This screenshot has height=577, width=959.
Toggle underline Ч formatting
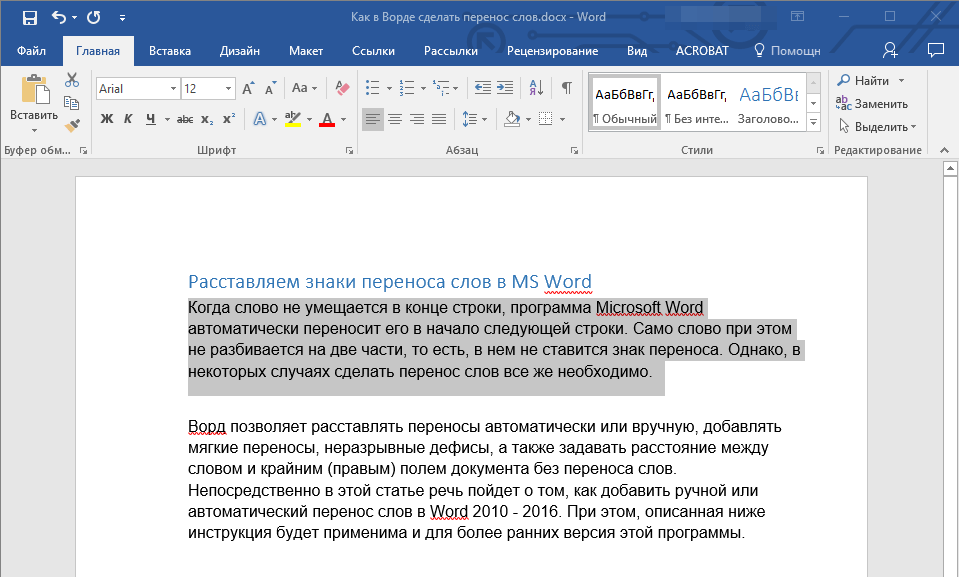(150, 119)
